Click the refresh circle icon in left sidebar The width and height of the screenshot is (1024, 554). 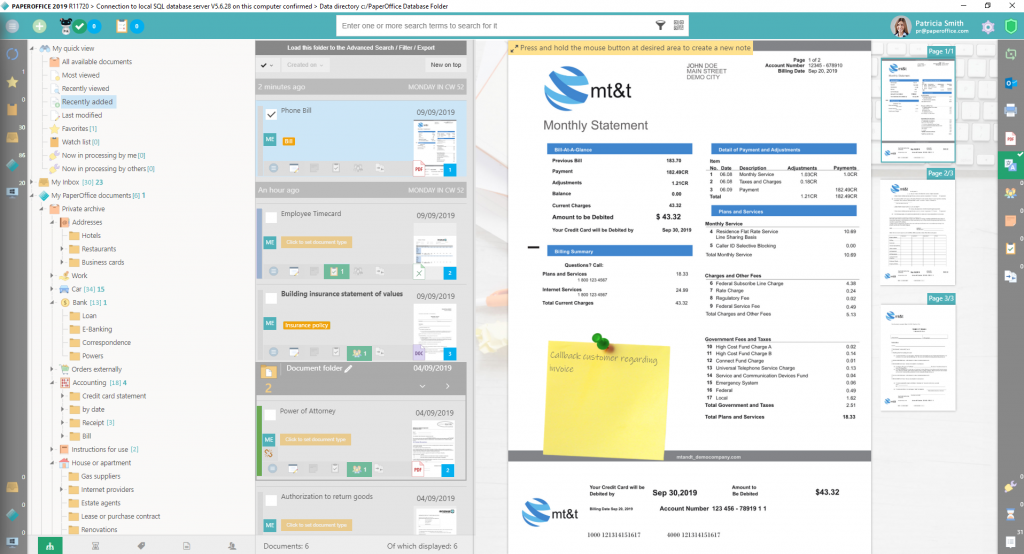(x=12, y=54)
